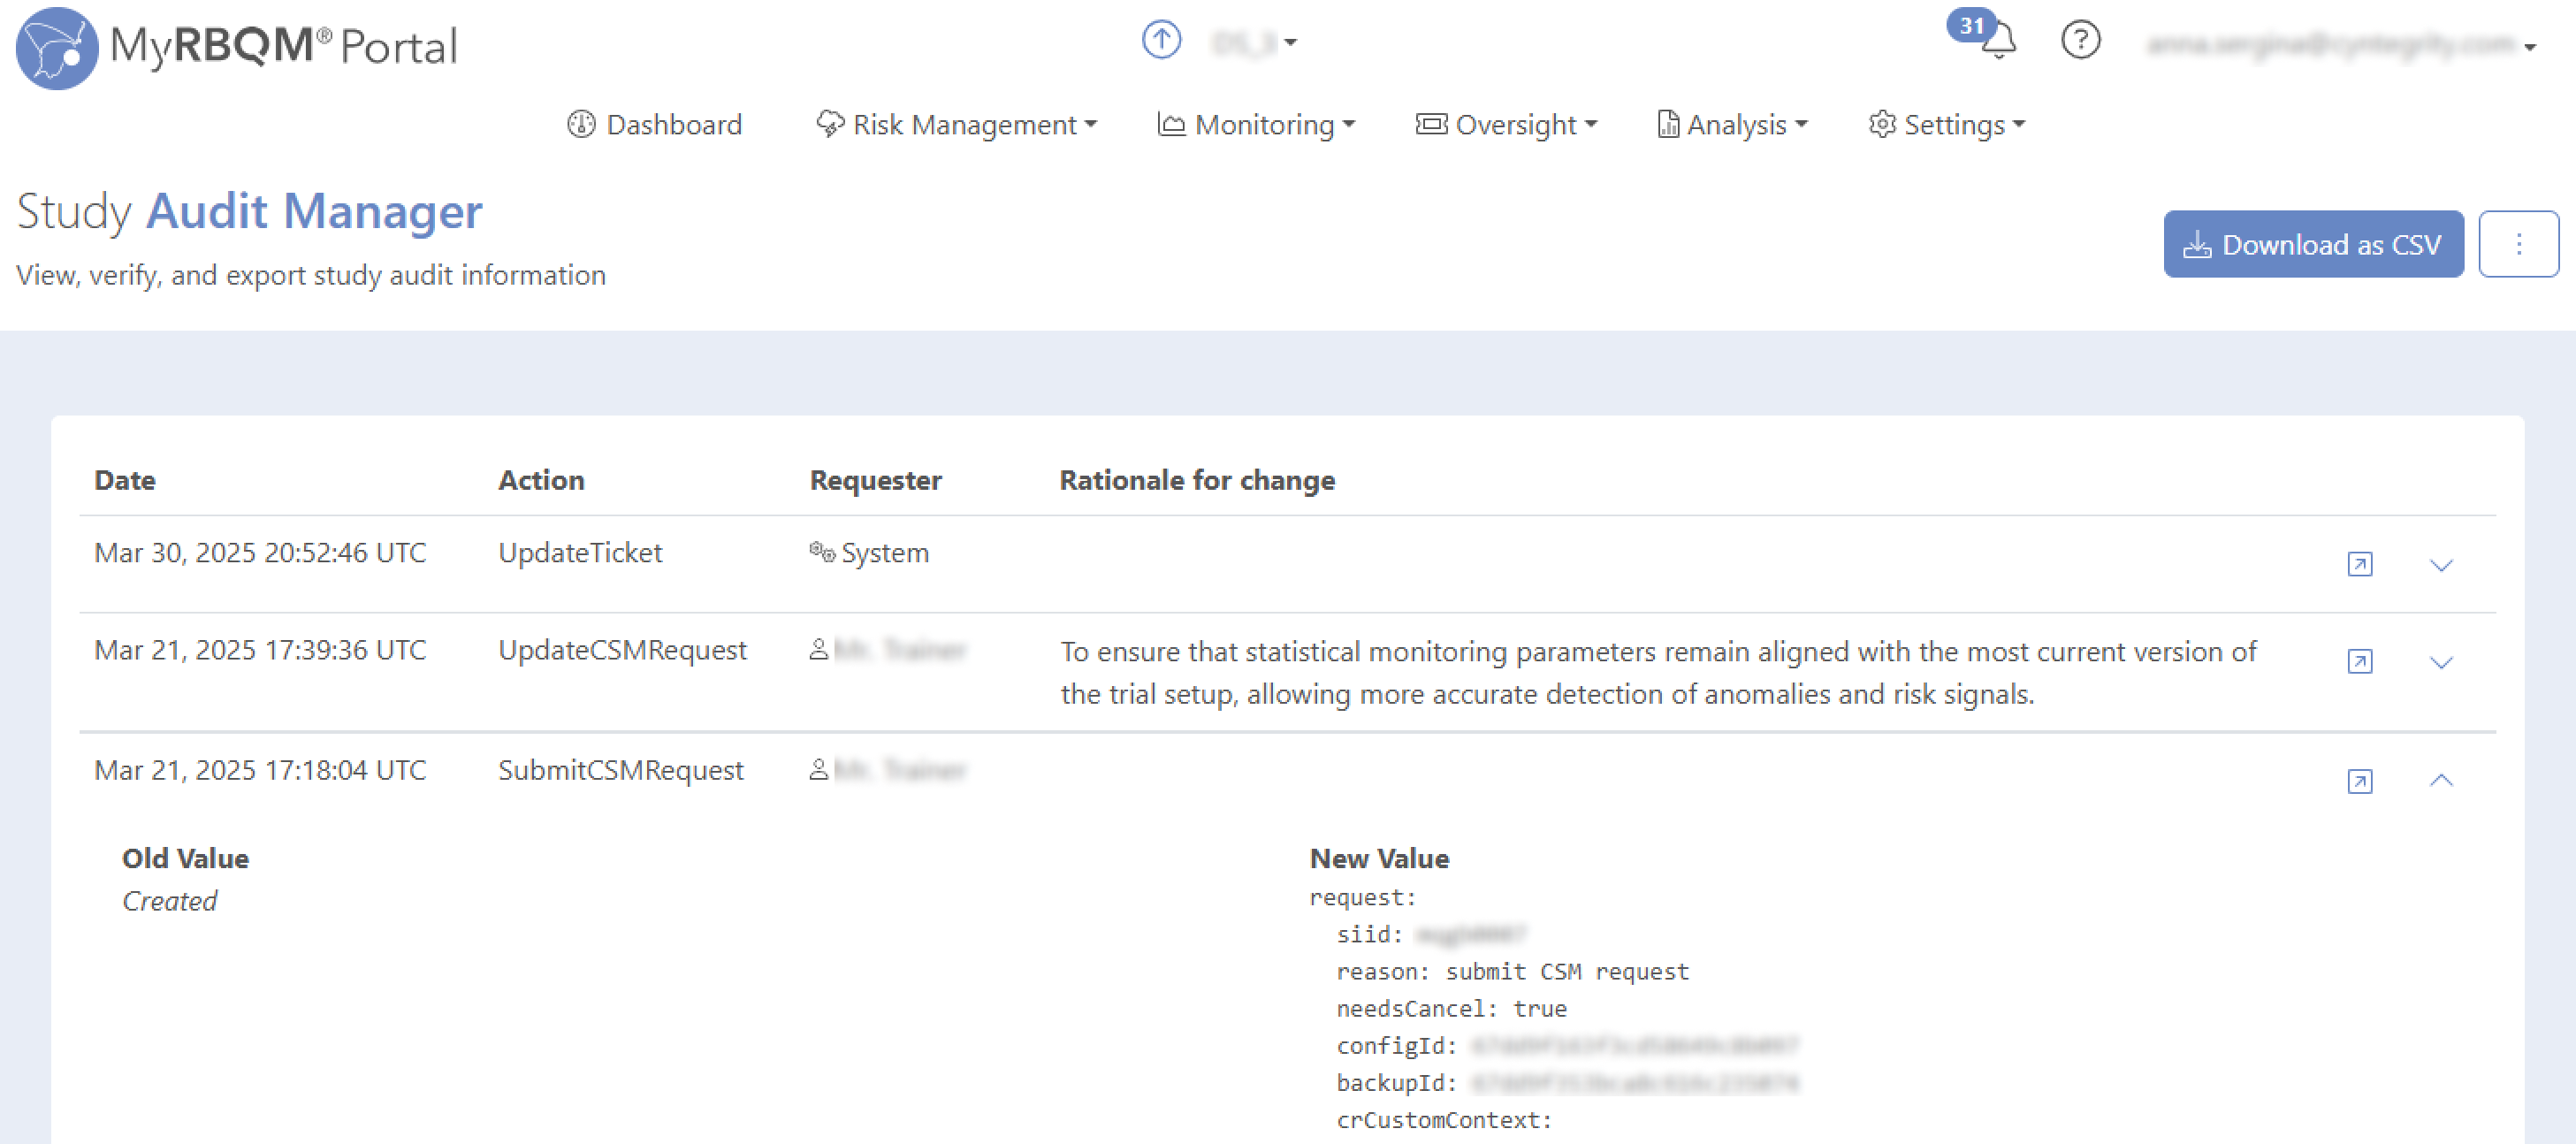Viewport: 2576px width, 1144px height.
Task: Open the help question mark icon
Action: click(x=2080, y=40)
